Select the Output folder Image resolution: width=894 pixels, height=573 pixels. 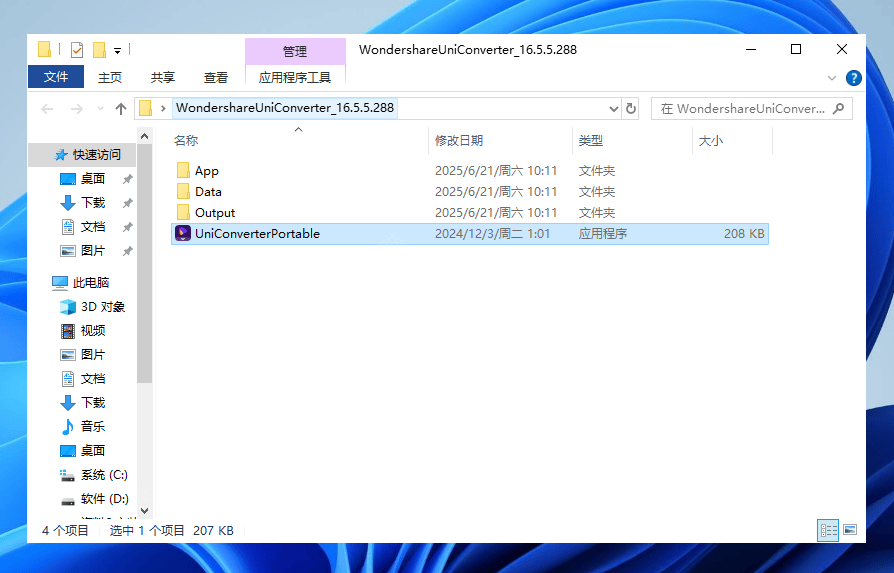tap(469, 213)
